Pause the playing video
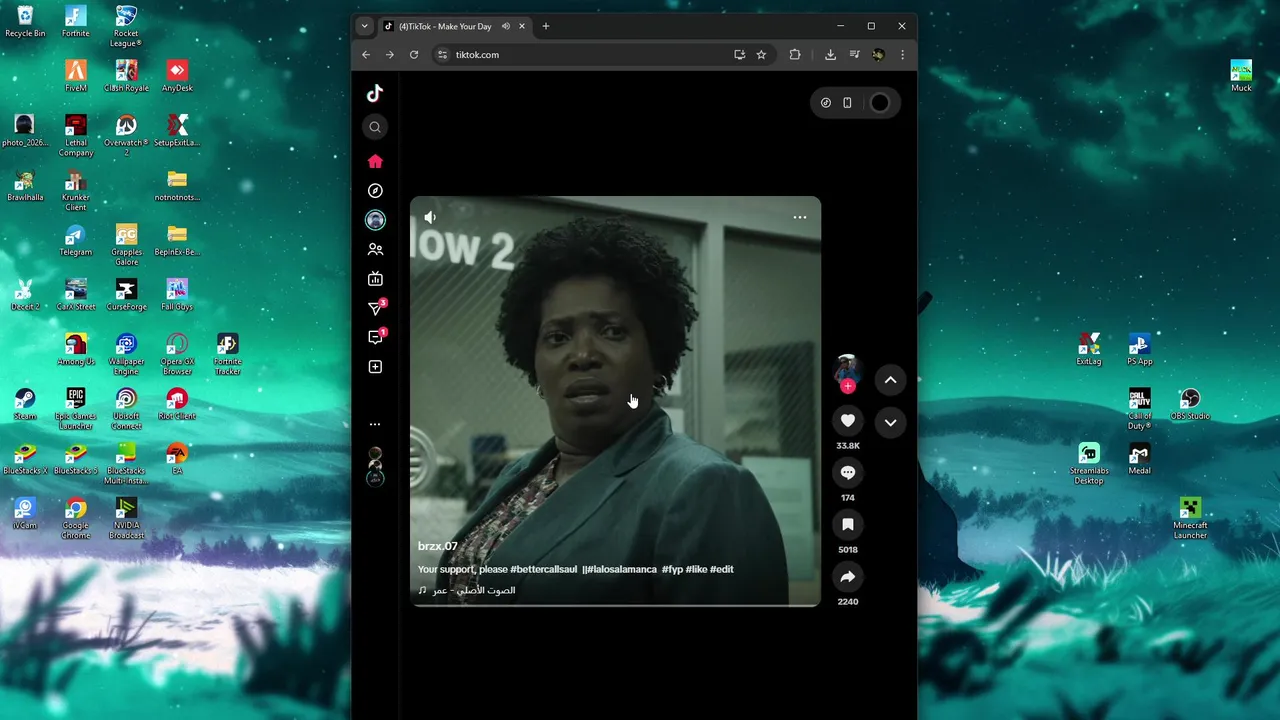 click(x=615, y=400)
